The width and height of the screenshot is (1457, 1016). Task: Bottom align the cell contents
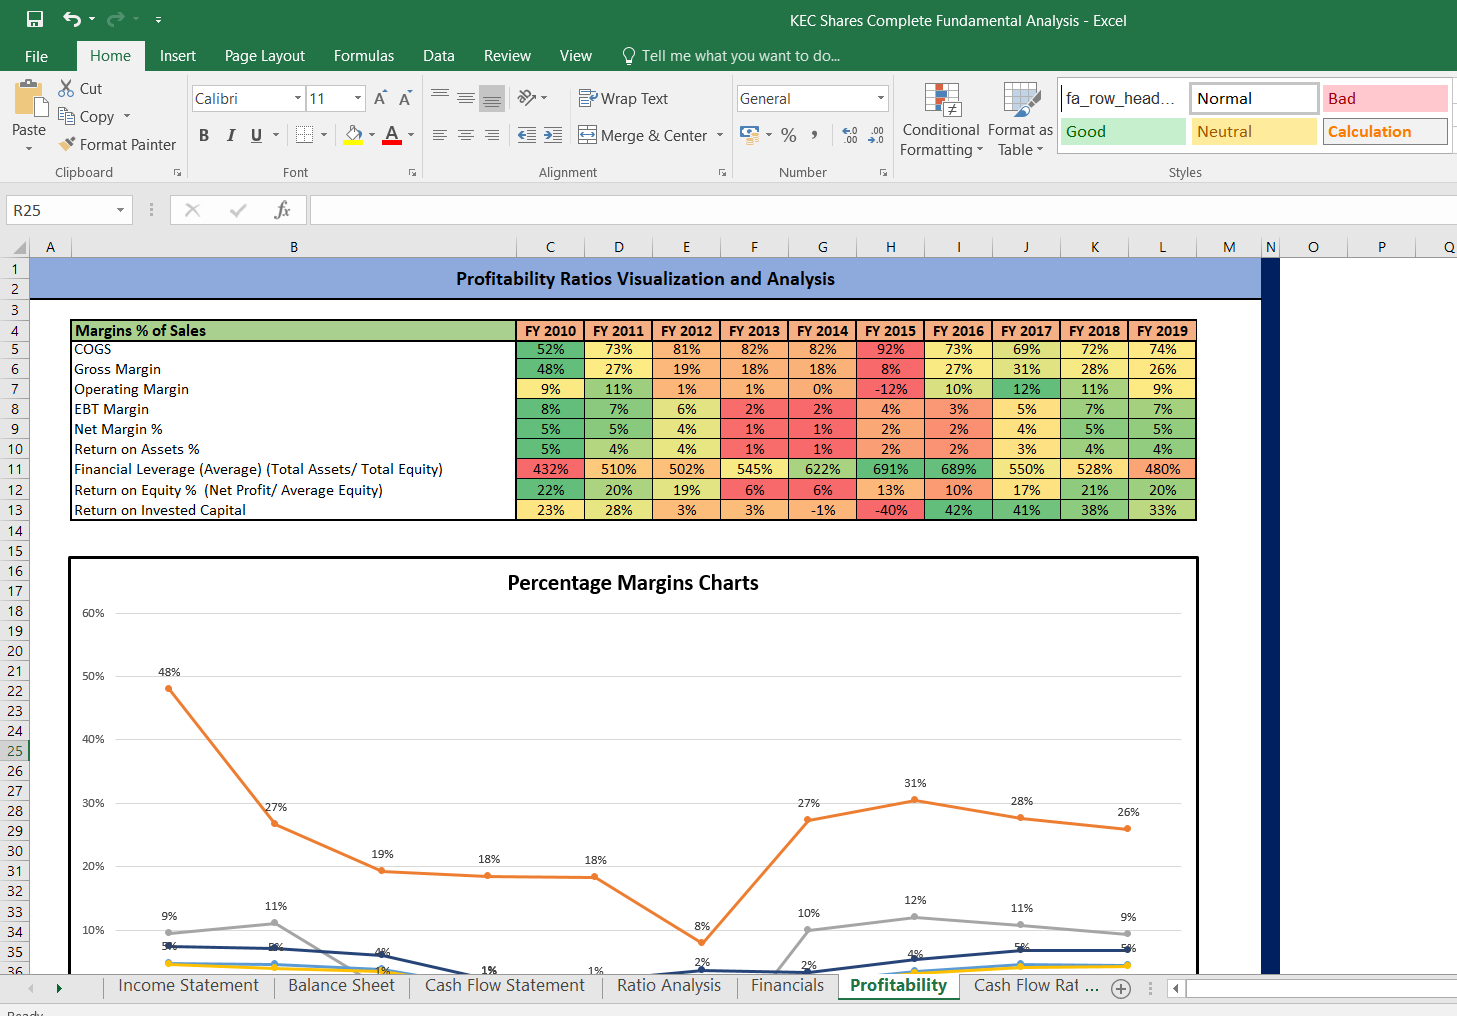pyautogui.click(x=492, y=97)
